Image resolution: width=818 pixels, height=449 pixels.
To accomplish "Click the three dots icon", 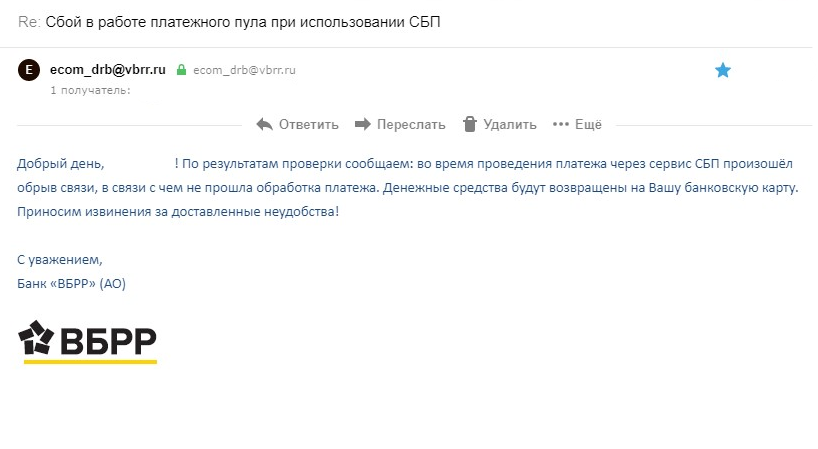I will [560, 125].
